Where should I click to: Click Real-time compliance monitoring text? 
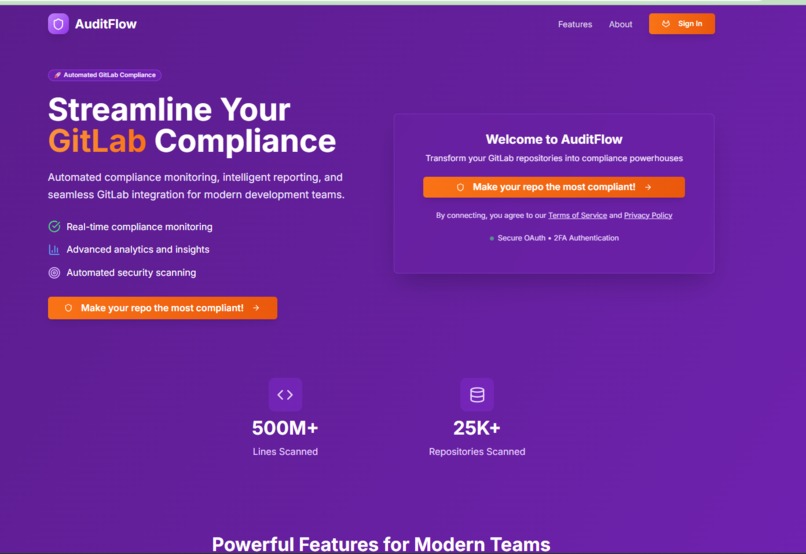[x=139, y=227]
